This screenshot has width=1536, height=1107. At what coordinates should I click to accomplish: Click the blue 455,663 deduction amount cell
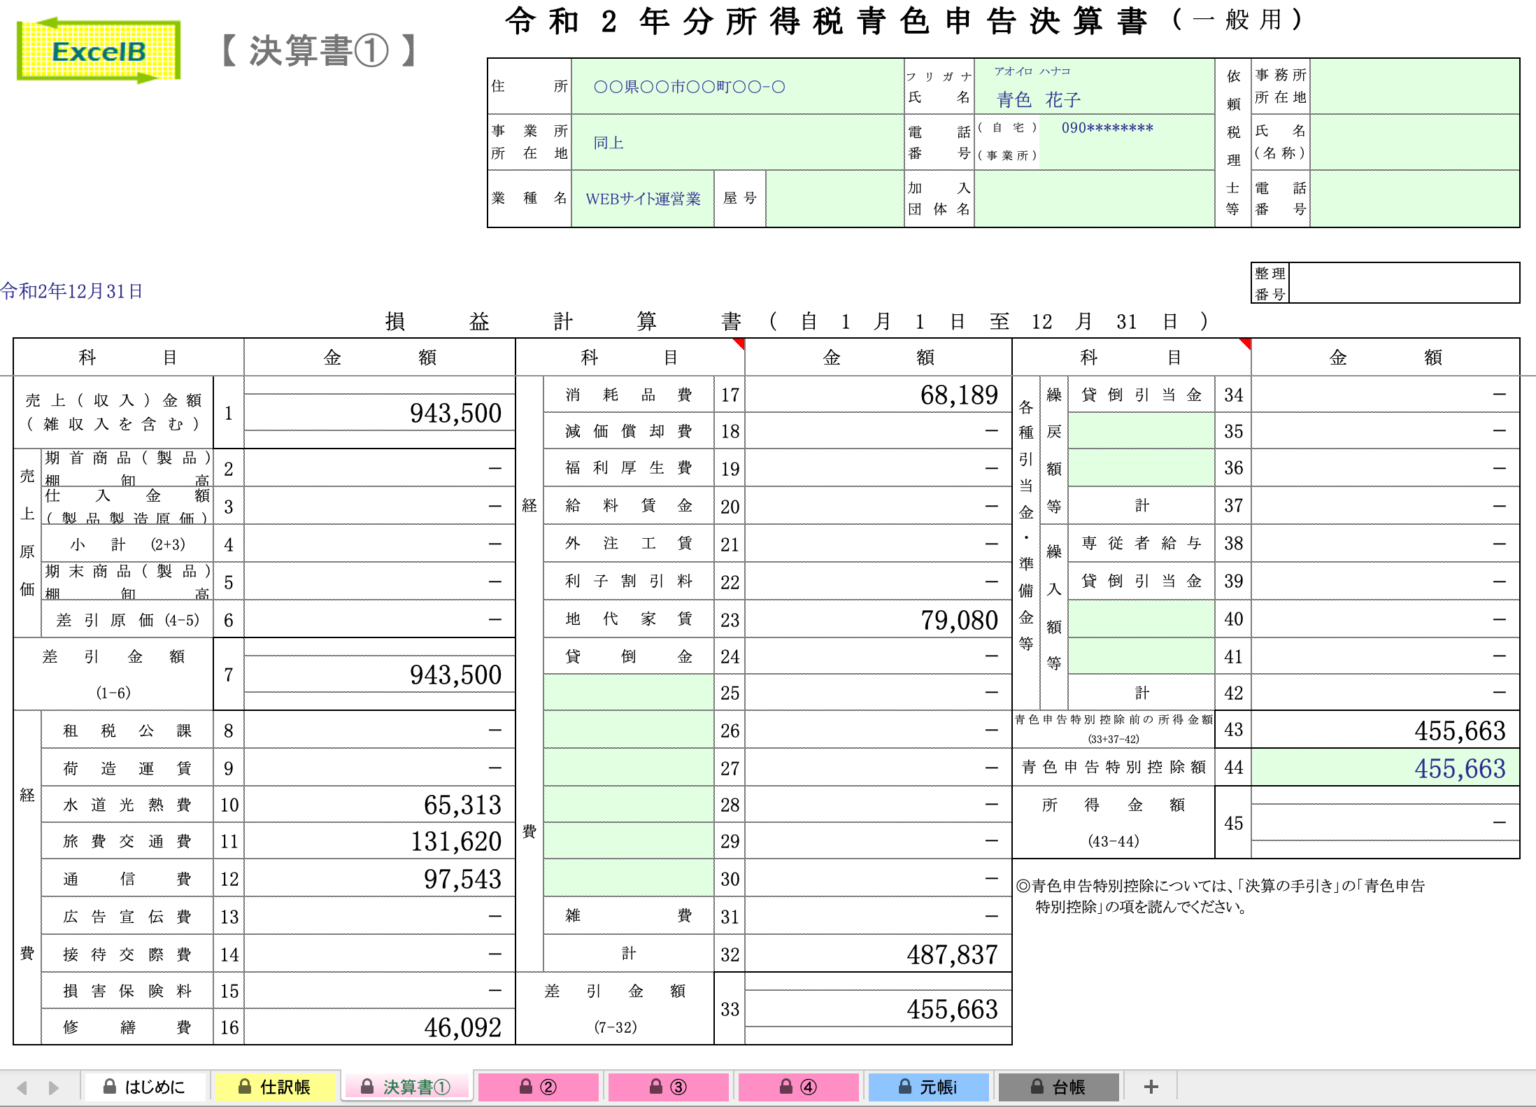[x=1383, y=768]
